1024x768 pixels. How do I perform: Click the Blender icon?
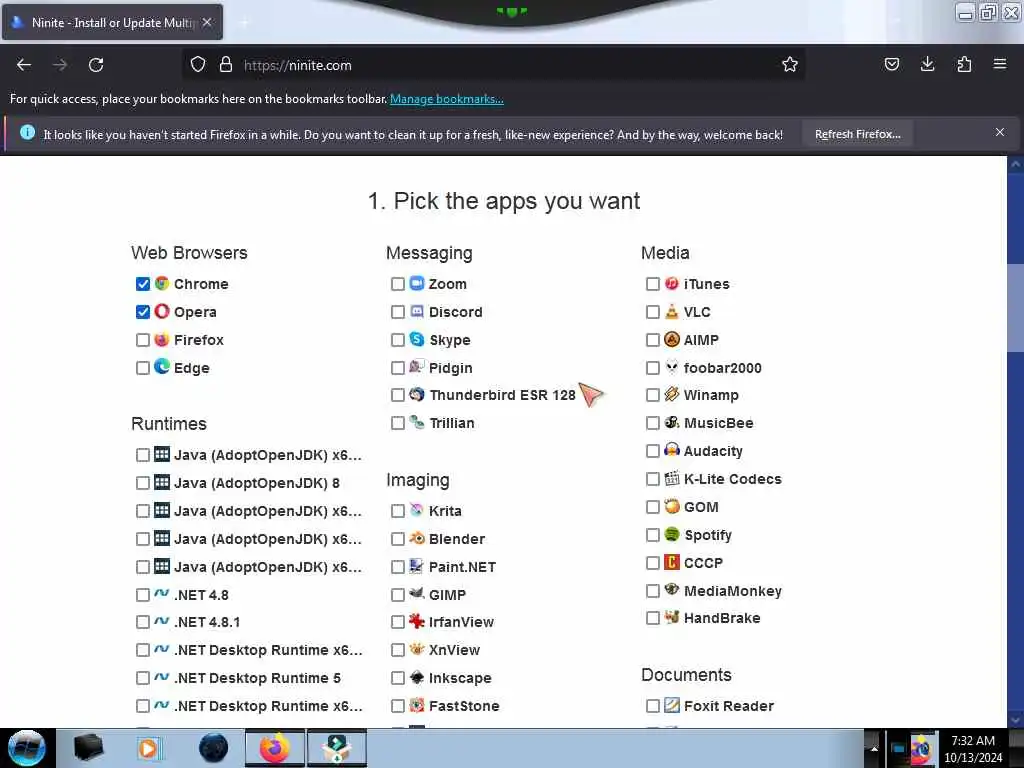pyautogui.click(x=417, y=538)
